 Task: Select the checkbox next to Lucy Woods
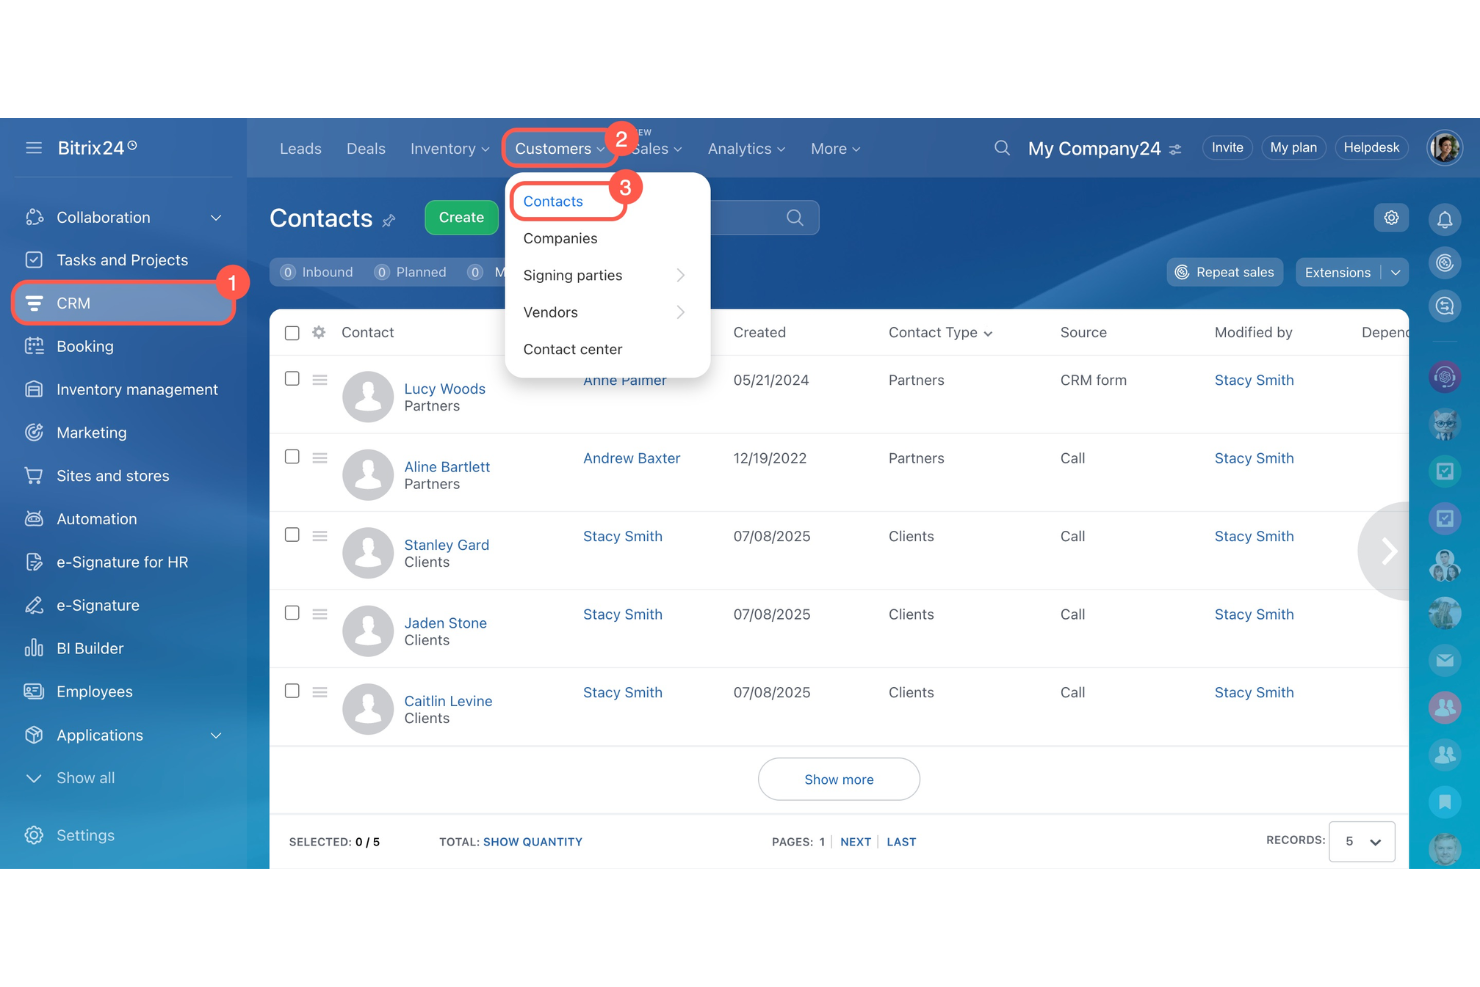coord(292,378)
